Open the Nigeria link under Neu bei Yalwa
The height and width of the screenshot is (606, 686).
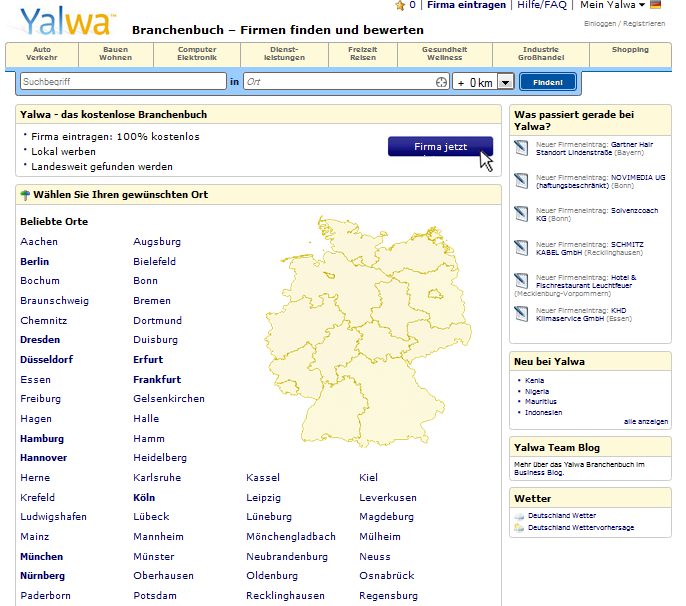pos(537,392)
